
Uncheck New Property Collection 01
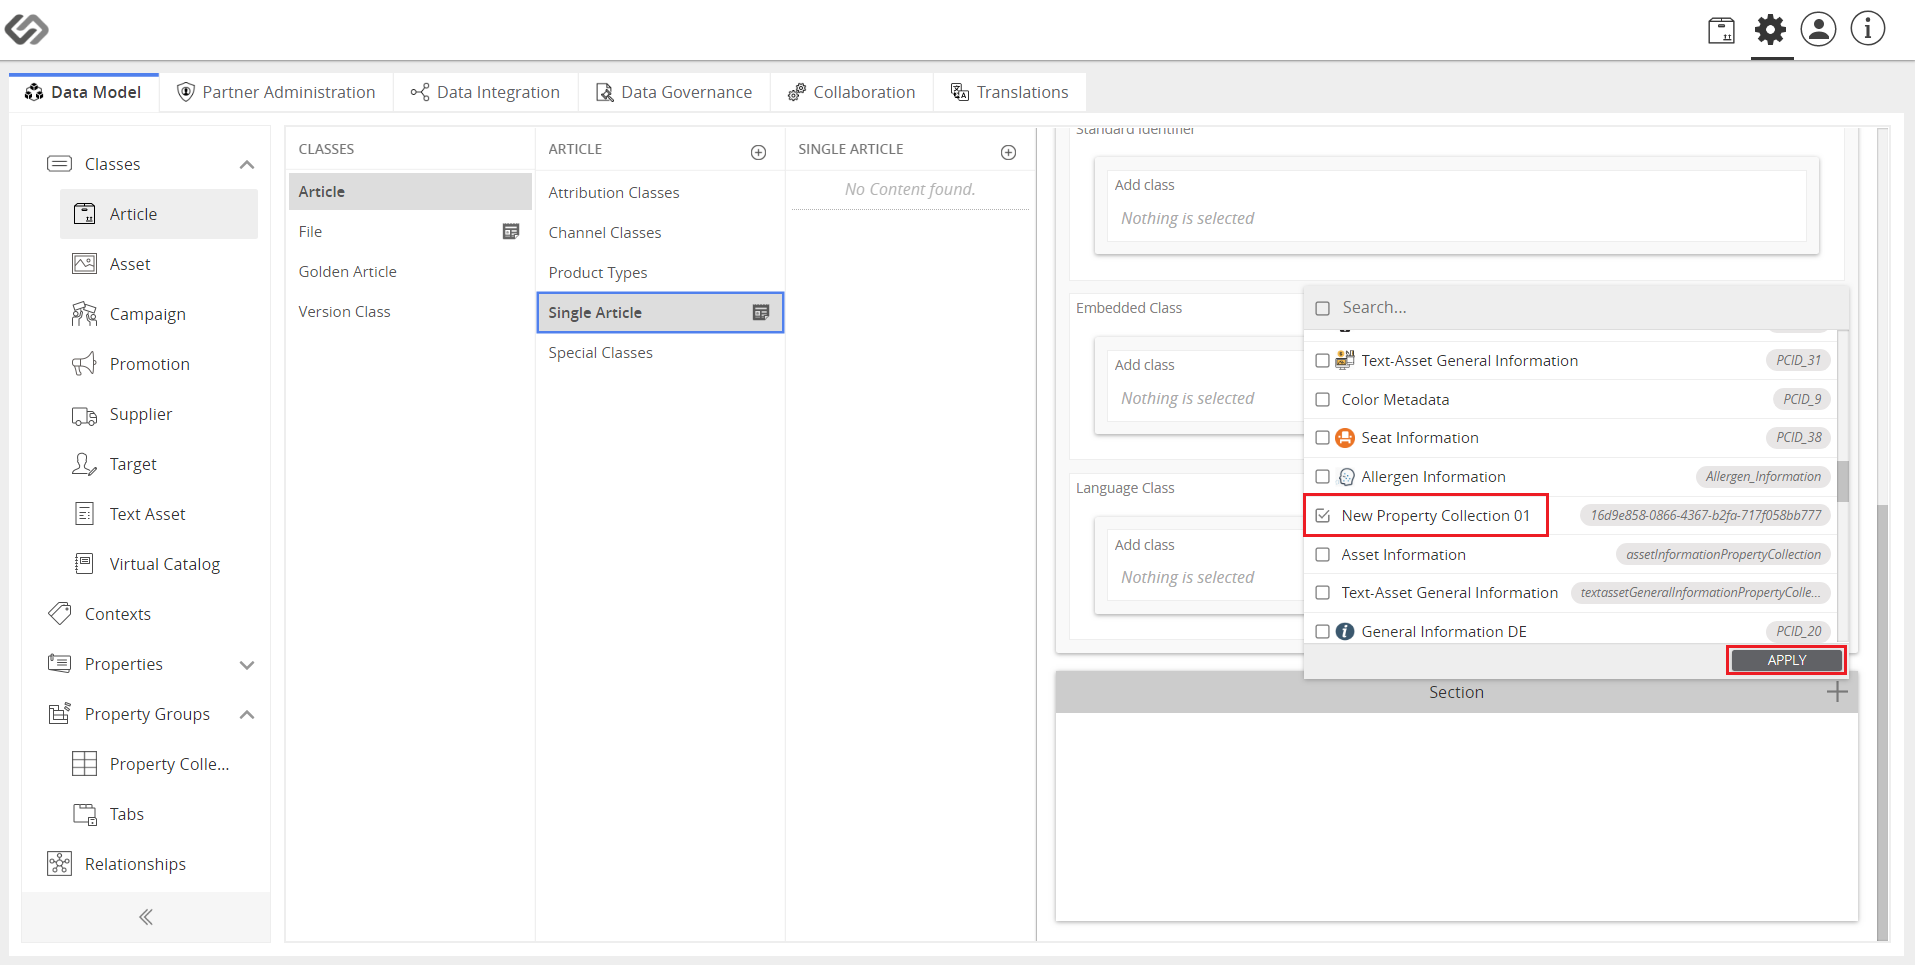(x=1322, y=516)
